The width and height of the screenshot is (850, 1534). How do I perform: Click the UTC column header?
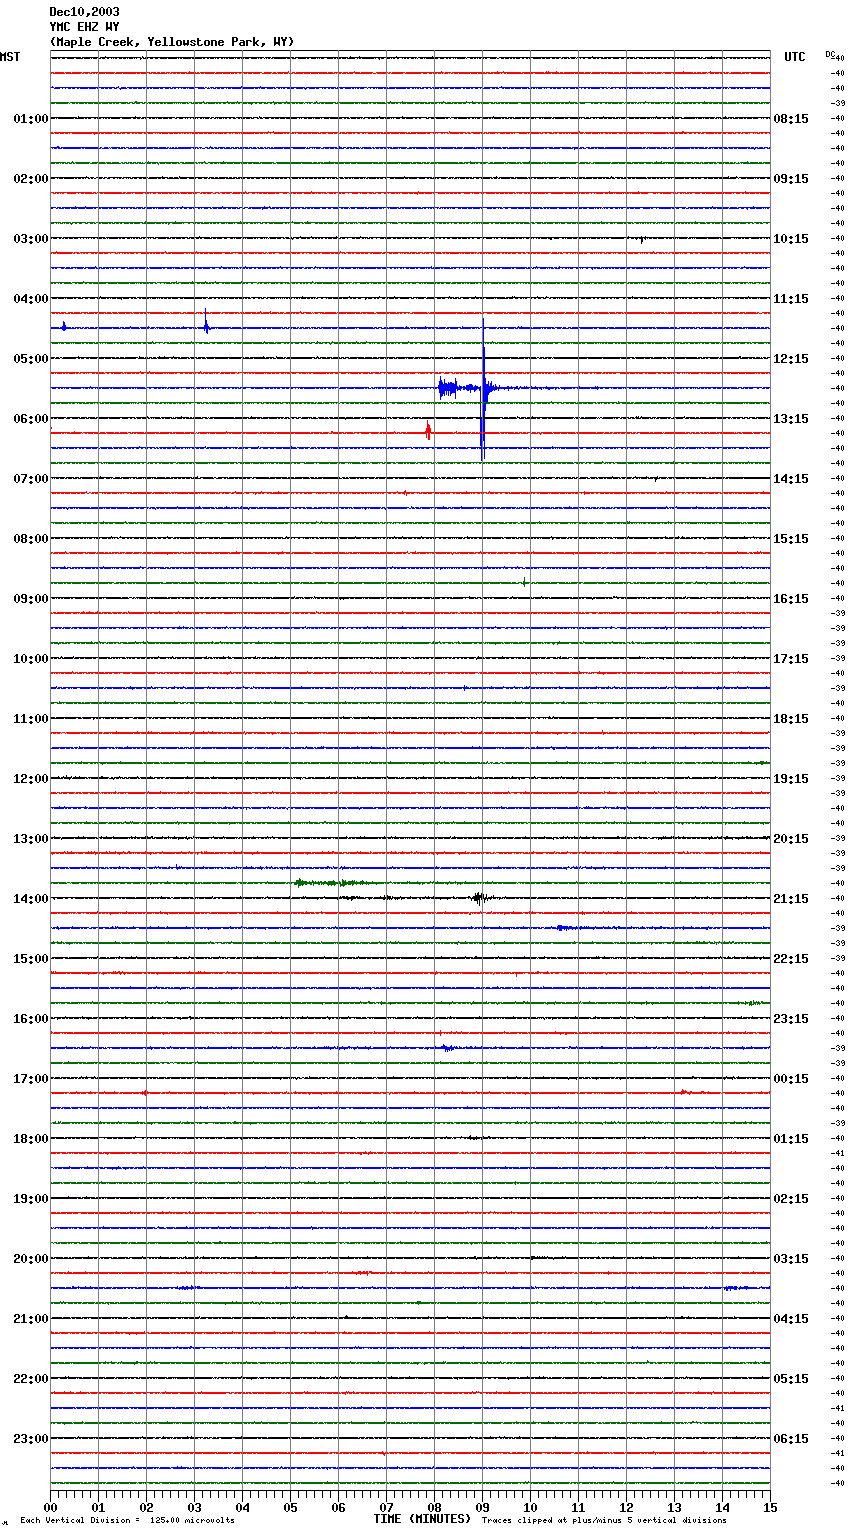(x=794, y=57)
